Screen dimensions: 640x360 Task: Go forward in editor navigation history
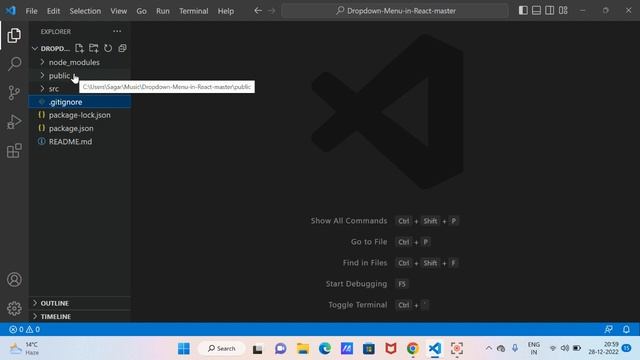coord(272,11)
